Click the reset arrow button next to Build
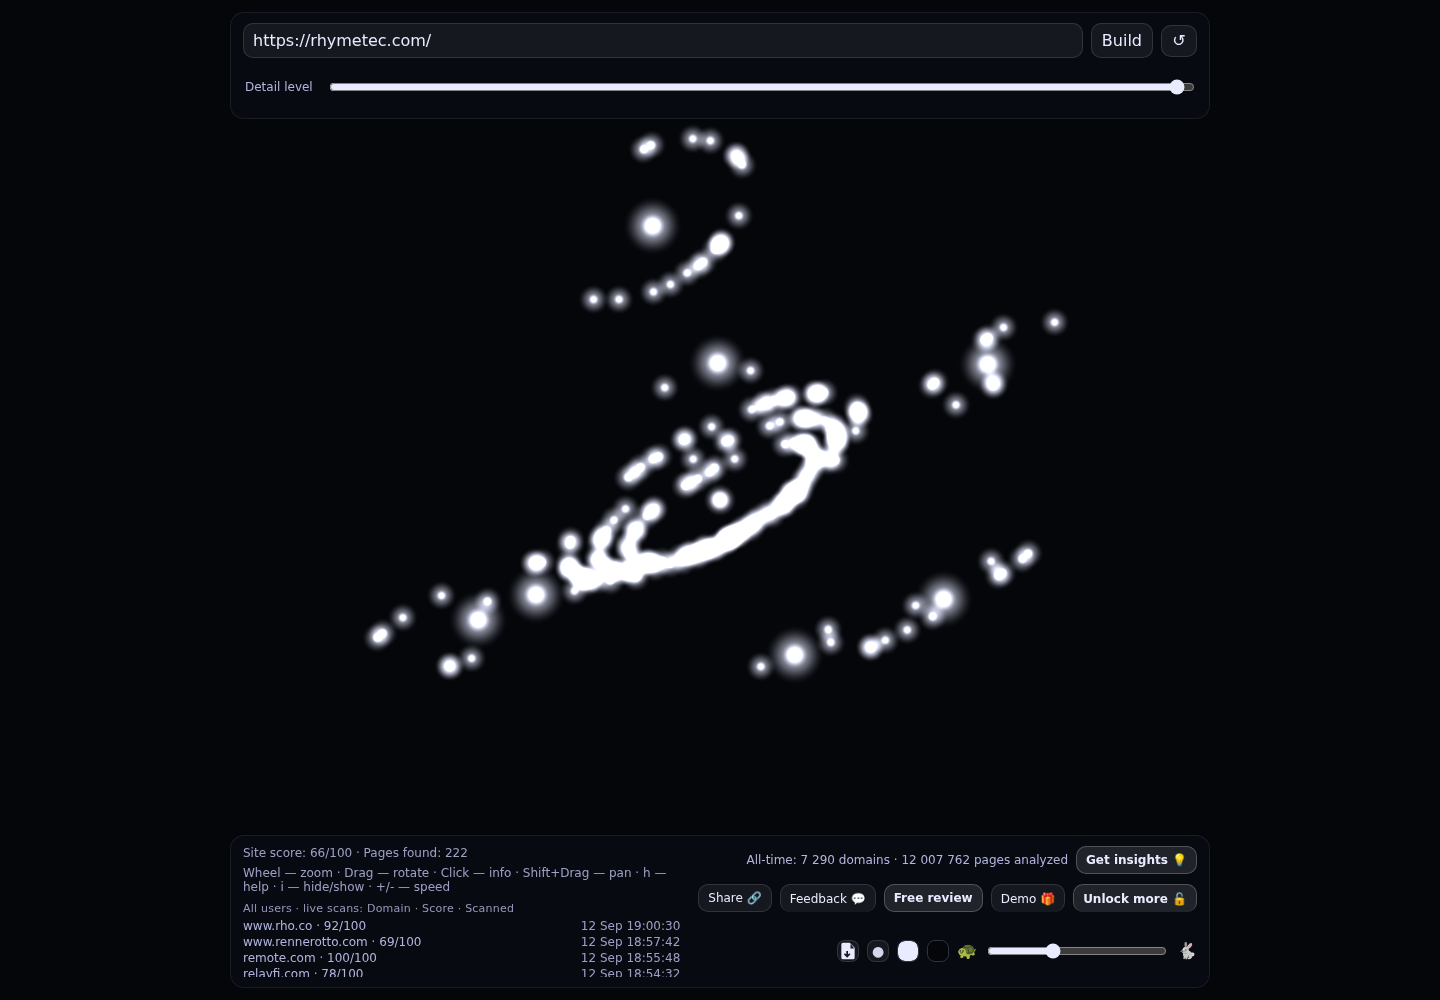 (1179, 40)
